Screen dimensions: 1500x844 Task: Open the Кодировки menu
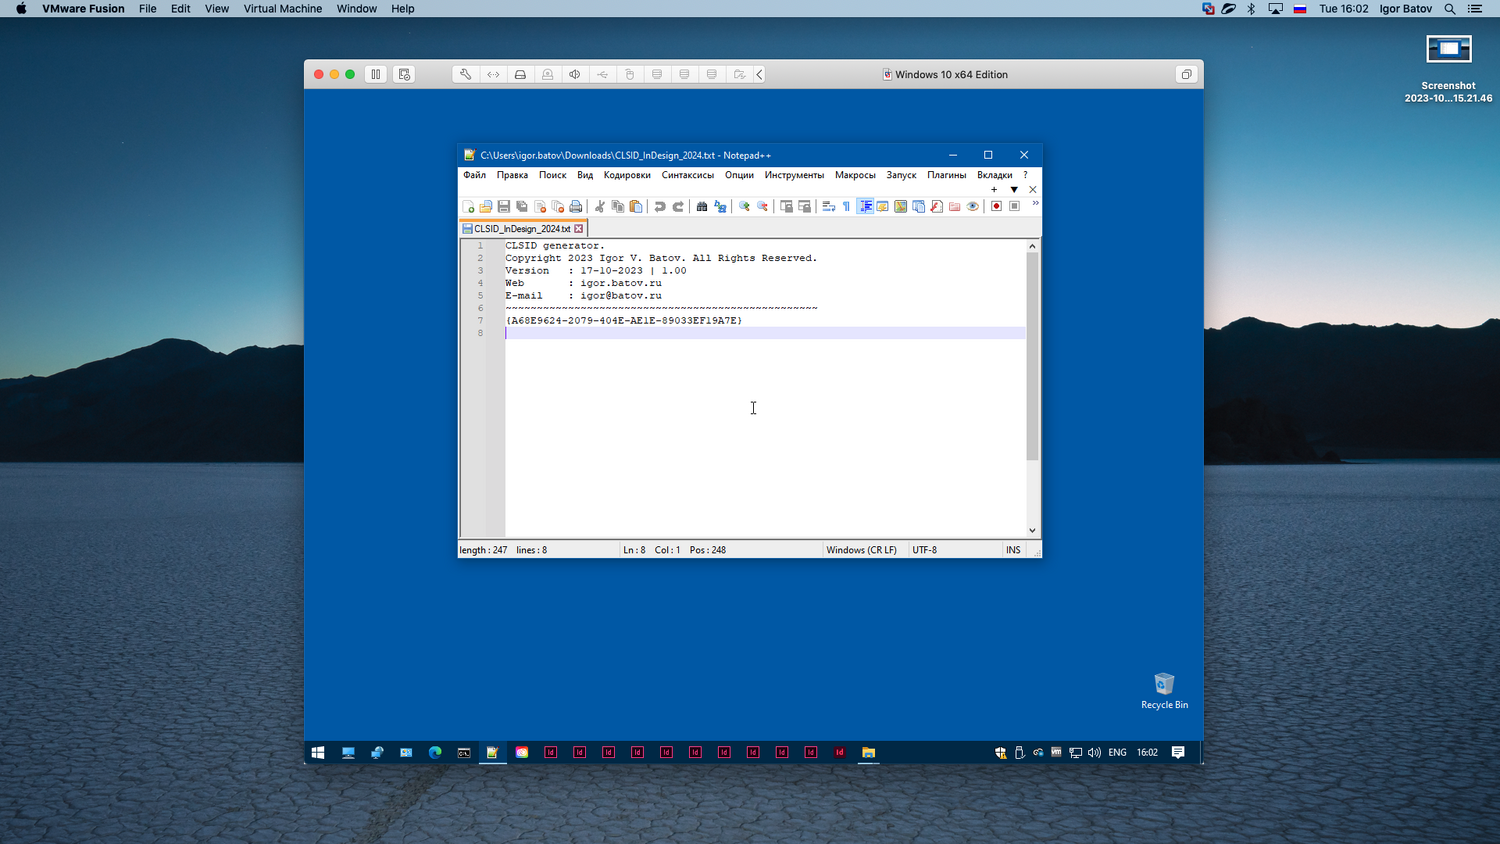tap(627, 175)
